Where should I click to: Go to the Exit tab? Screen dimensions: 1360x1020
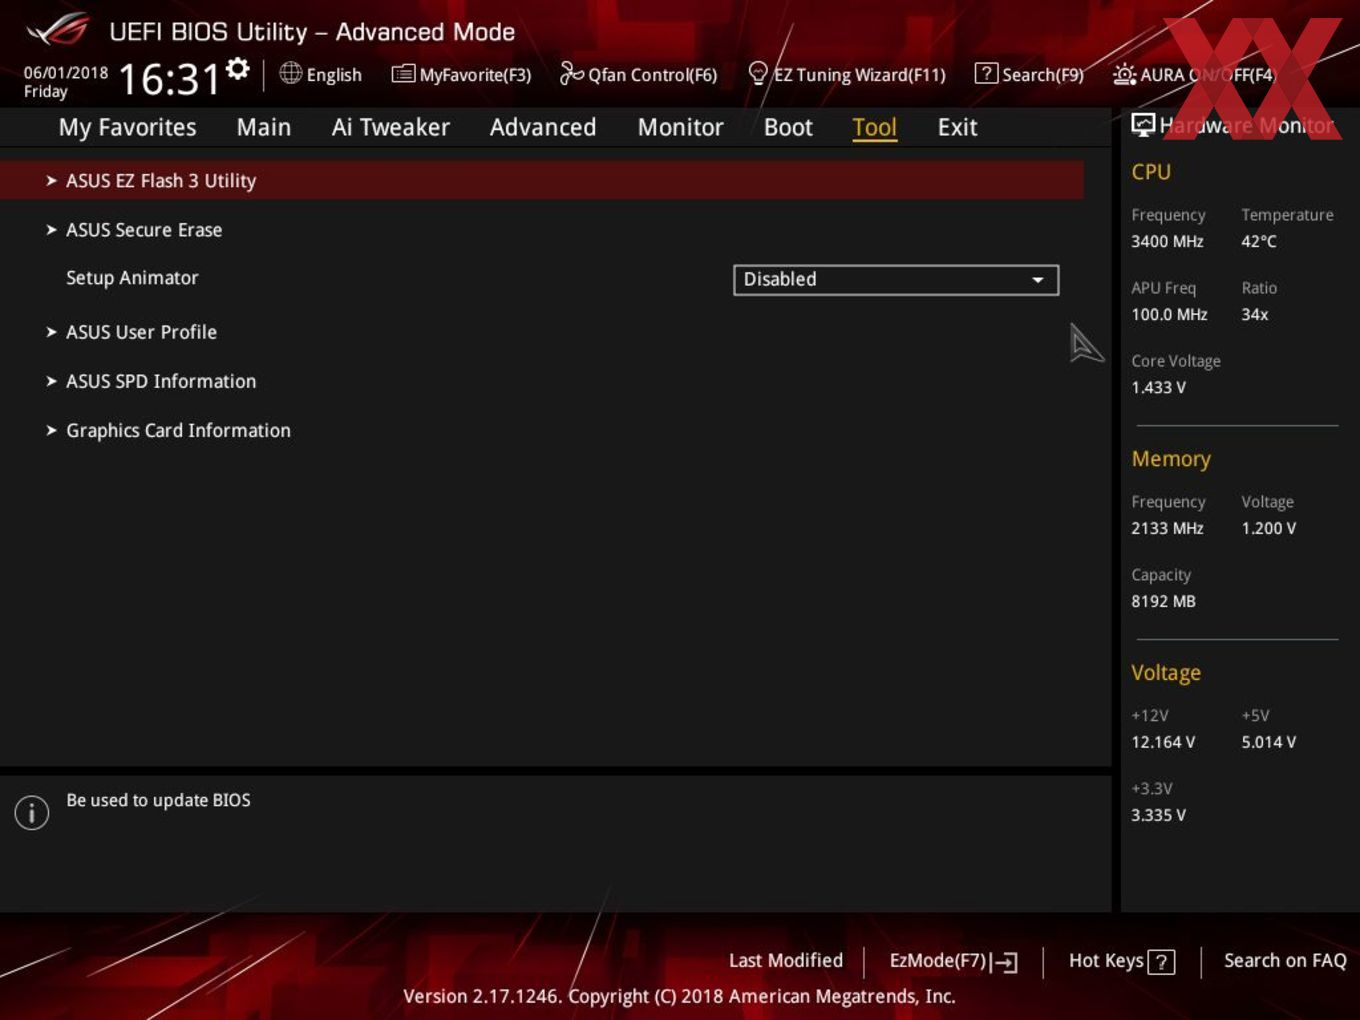[957, 127]
